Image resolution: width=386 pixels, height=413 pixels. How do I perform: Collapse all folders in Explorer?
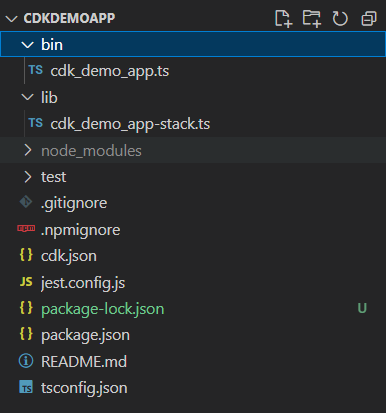click(369, 18)
